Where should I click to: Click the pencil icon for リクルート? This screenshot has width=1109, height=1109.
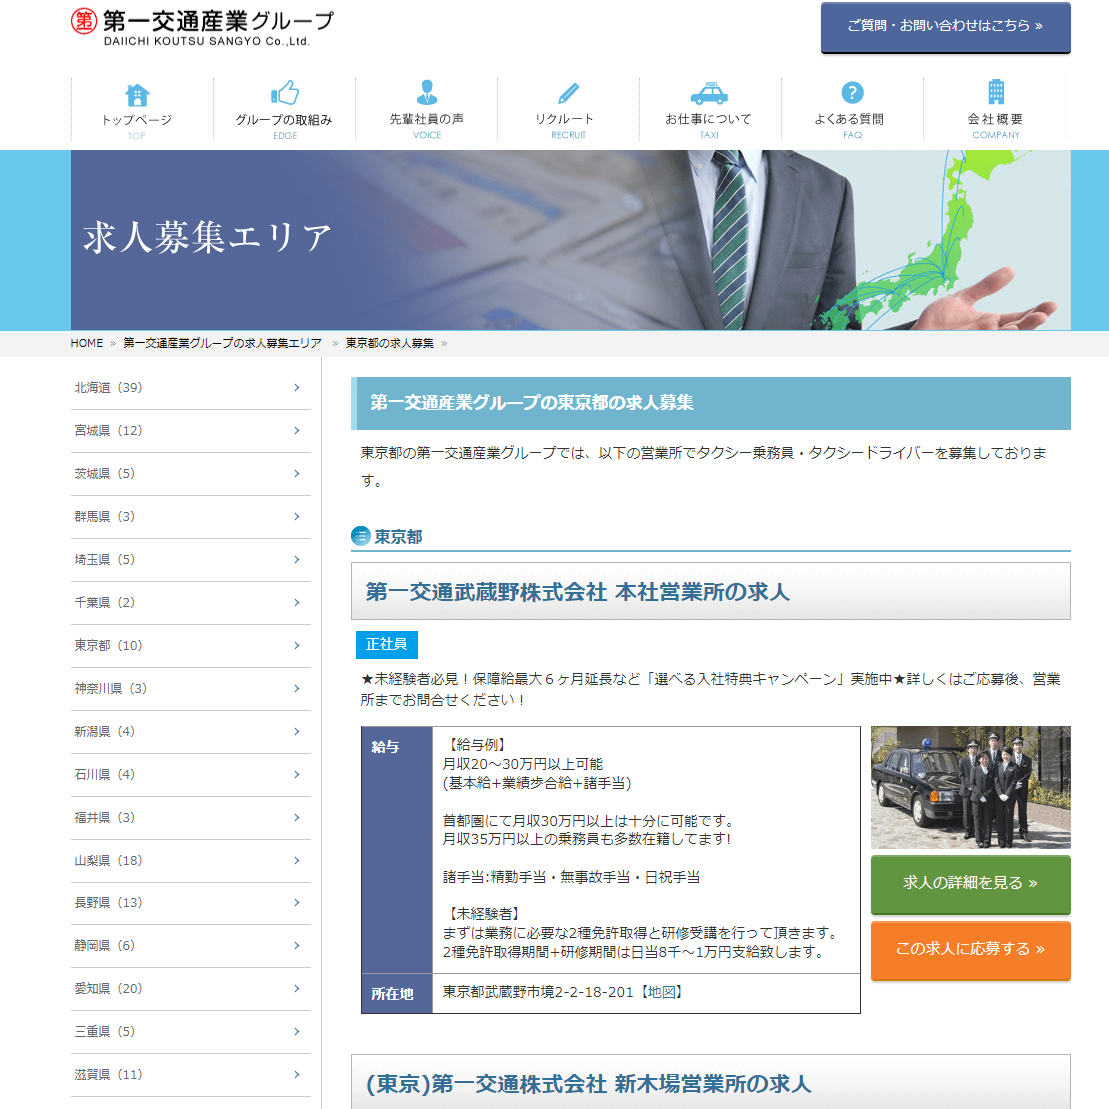(x=569, y=93)
